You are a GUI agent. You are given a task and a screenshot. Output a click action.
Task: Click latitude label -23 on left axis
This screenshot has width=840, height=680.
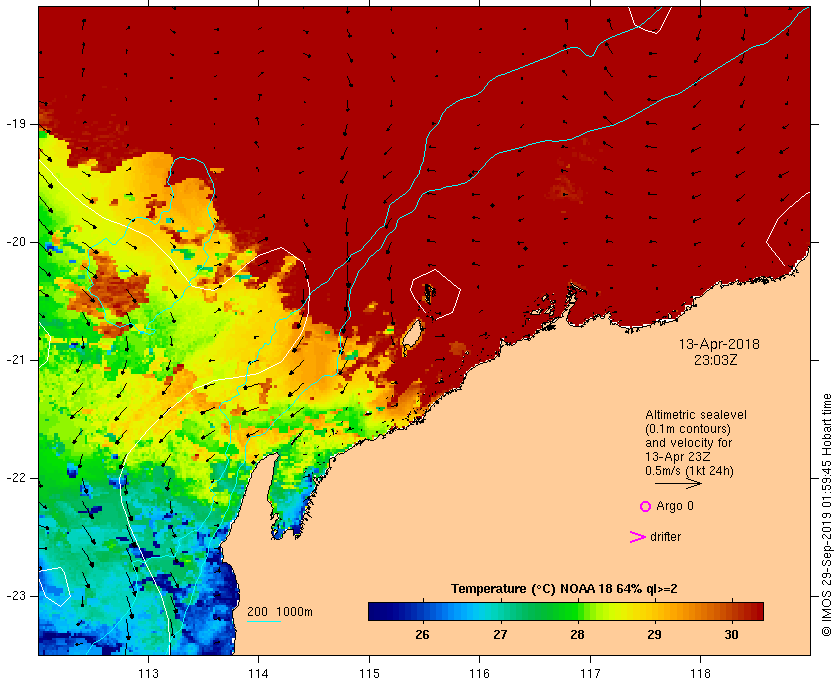coord(16,596)
